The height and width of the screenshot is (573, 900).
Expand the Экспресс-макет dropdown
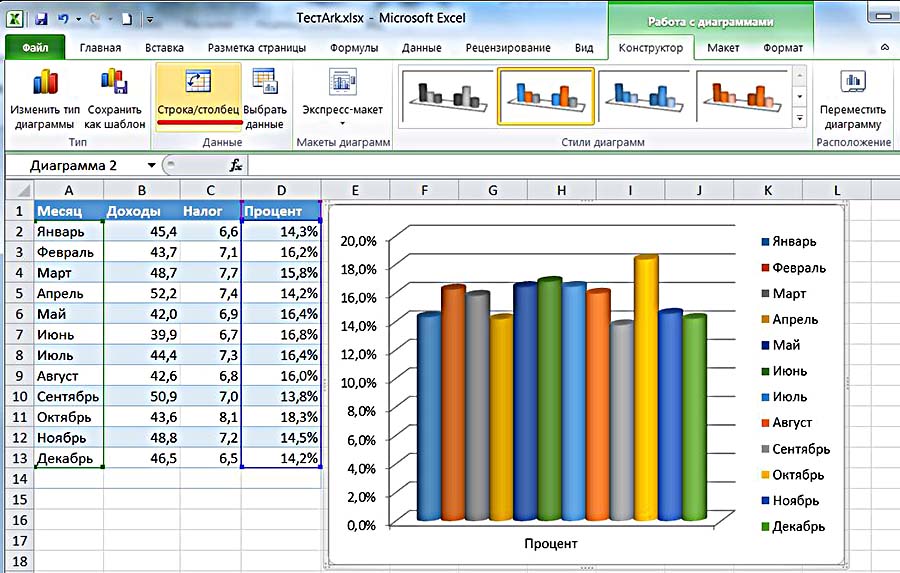[x=343, y=123]
